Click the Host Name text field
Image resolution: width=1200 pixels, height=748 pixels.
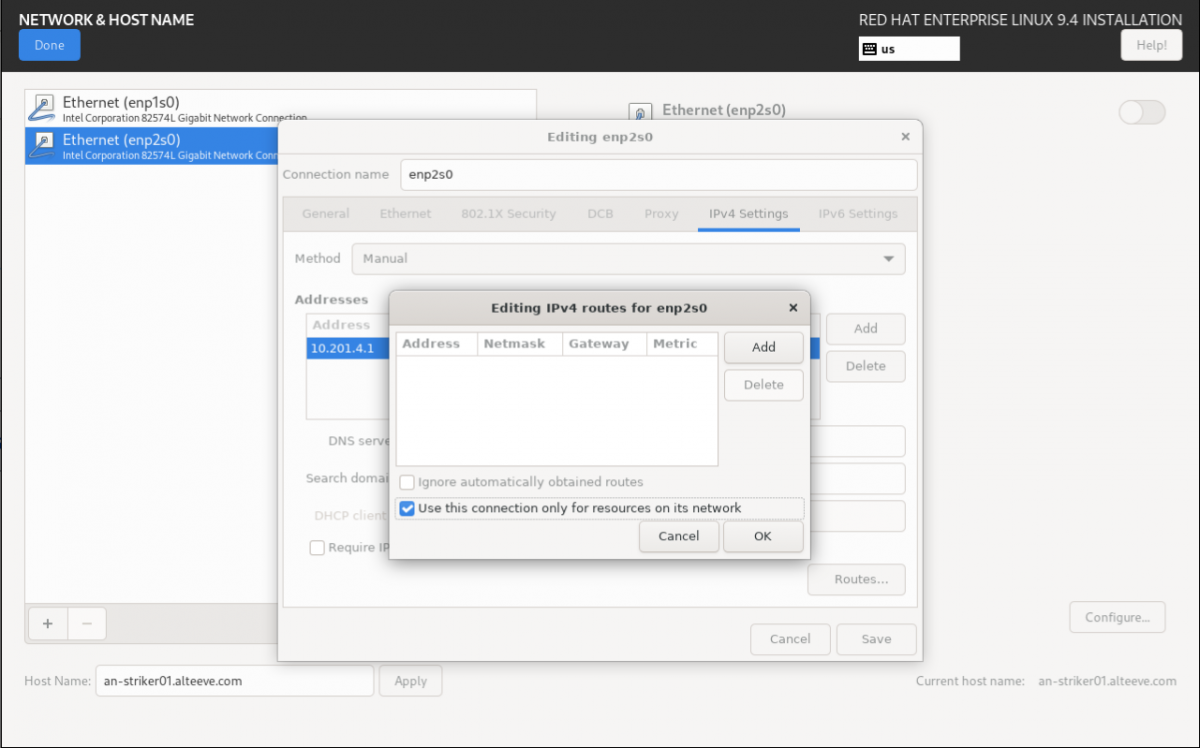tap(234, 681)
